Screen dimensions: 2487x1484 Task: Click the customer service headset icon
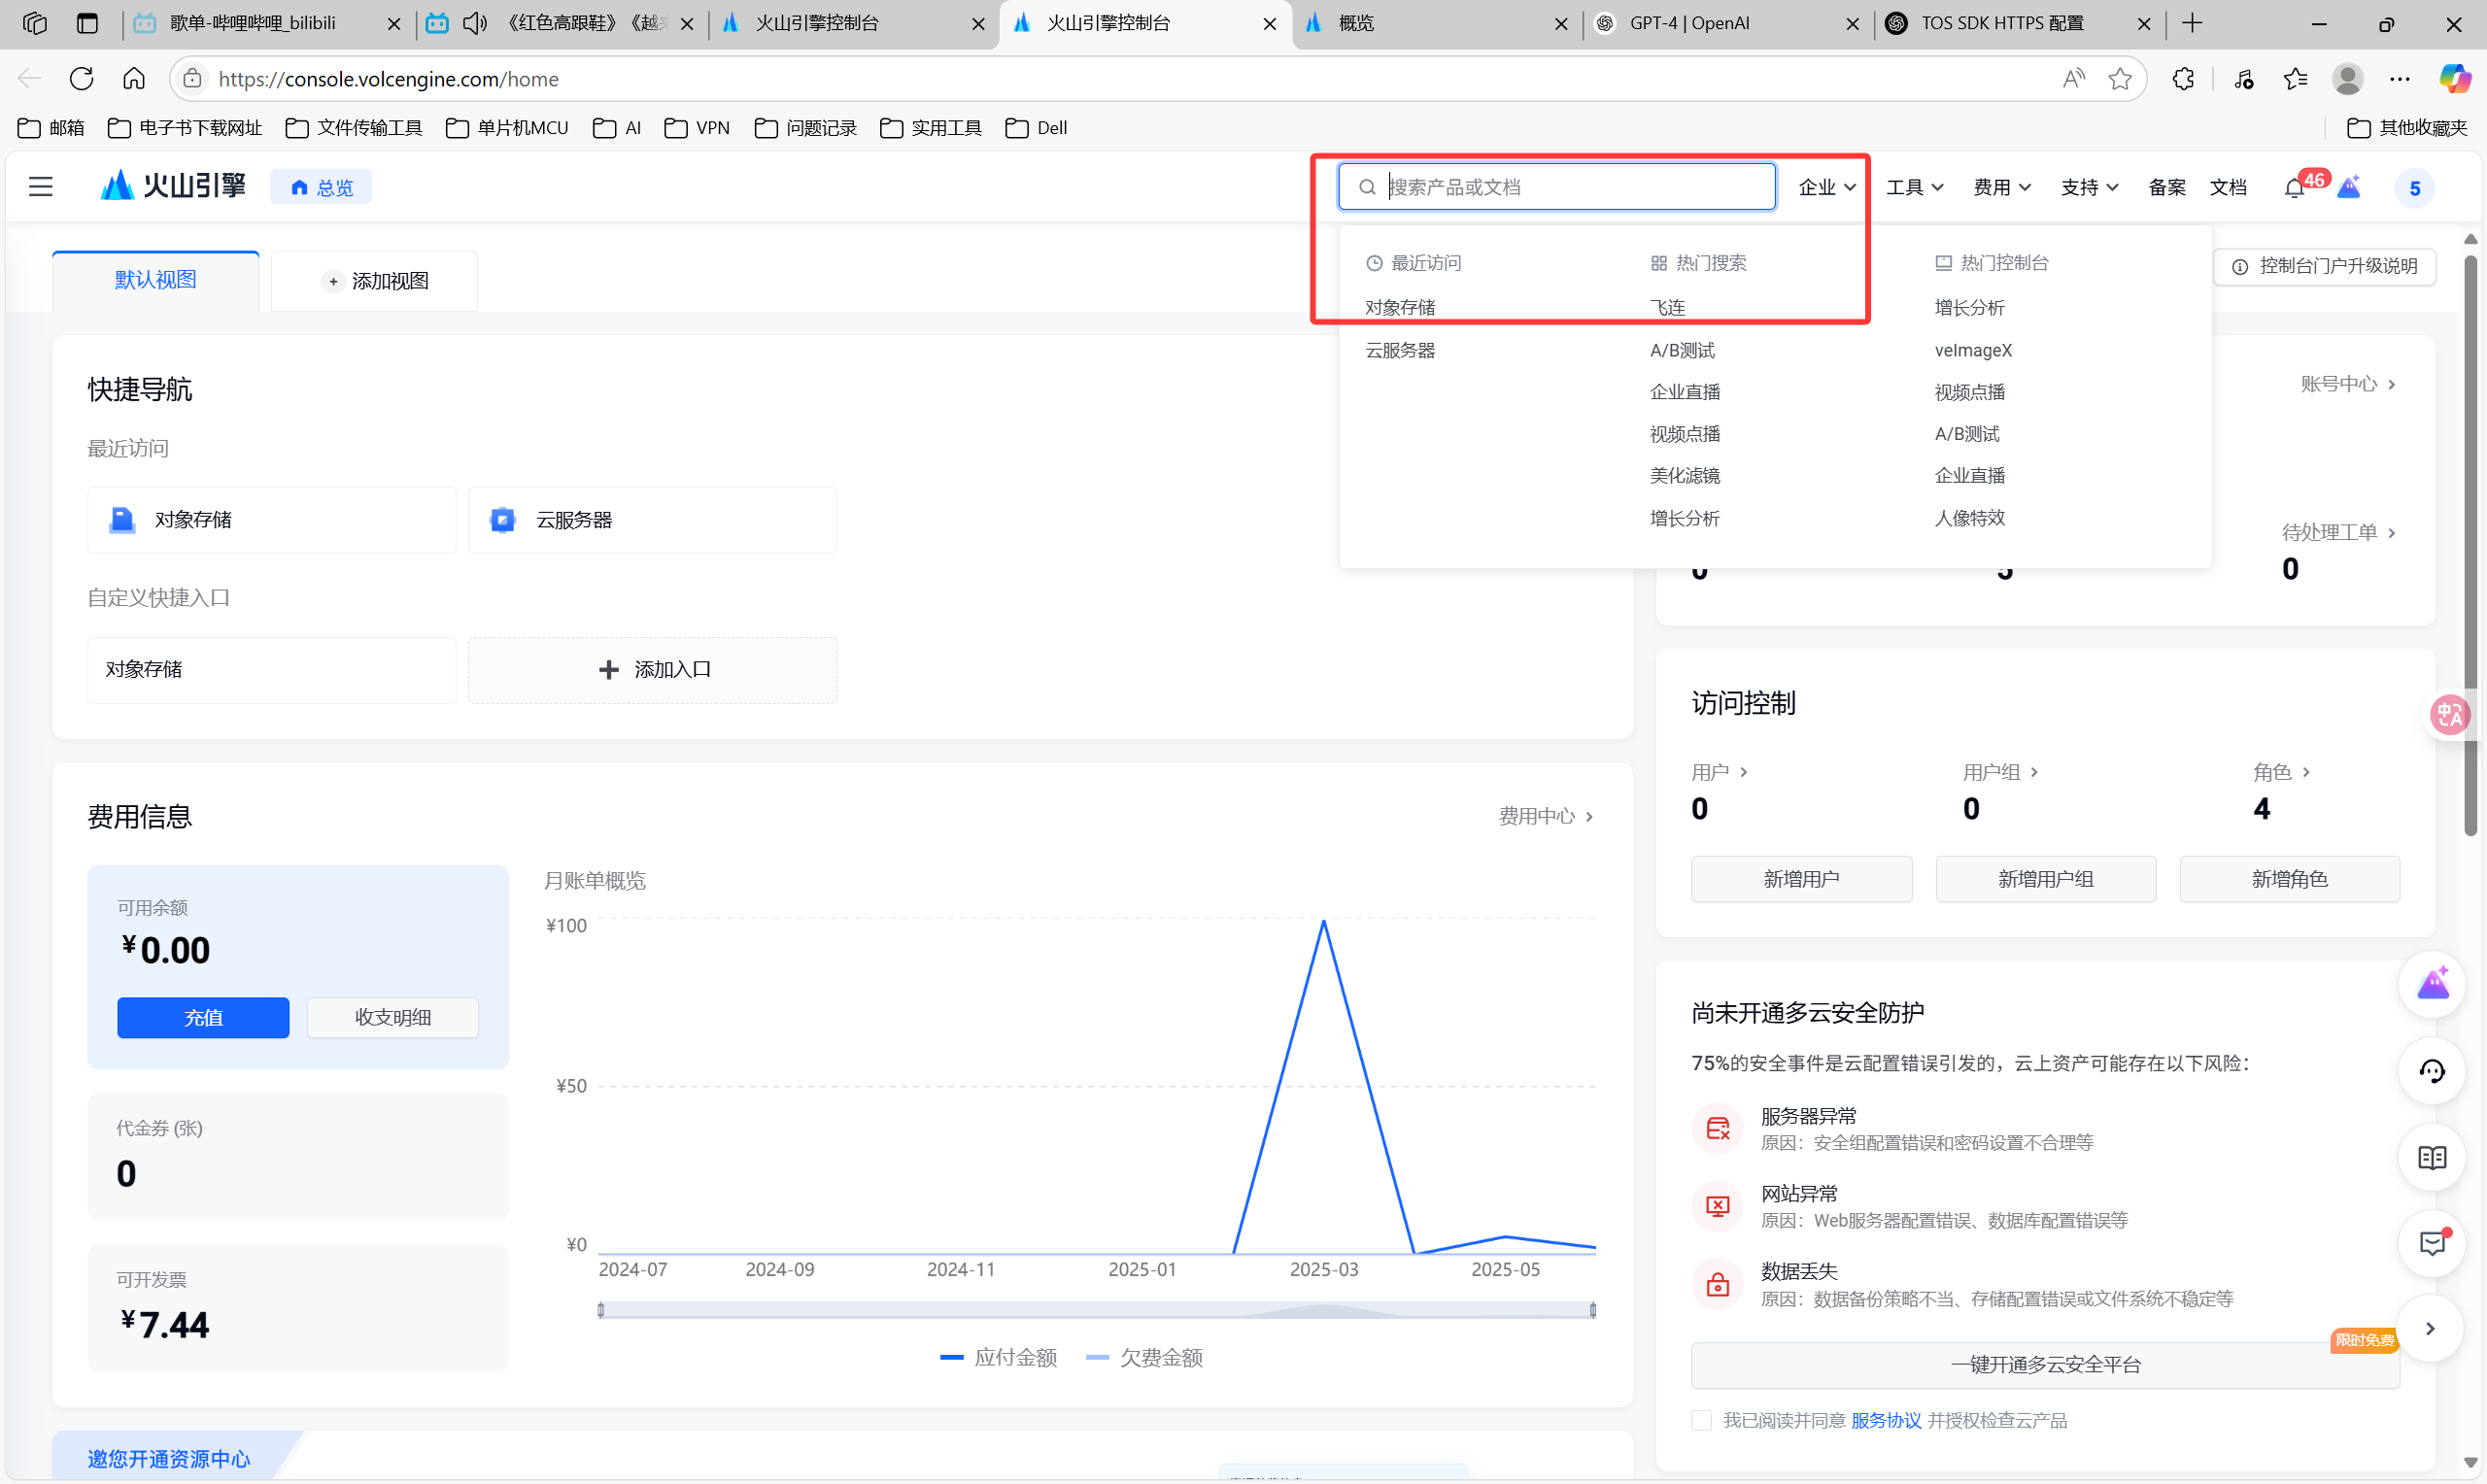tap(2431, 1071)
